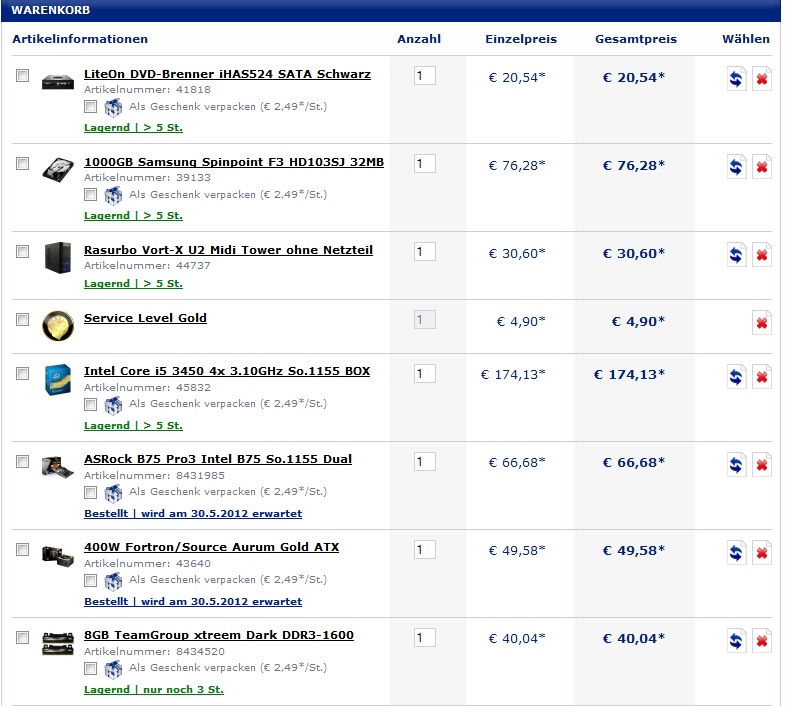Update quantity for Intel Core i5 row

coord(736,377)
